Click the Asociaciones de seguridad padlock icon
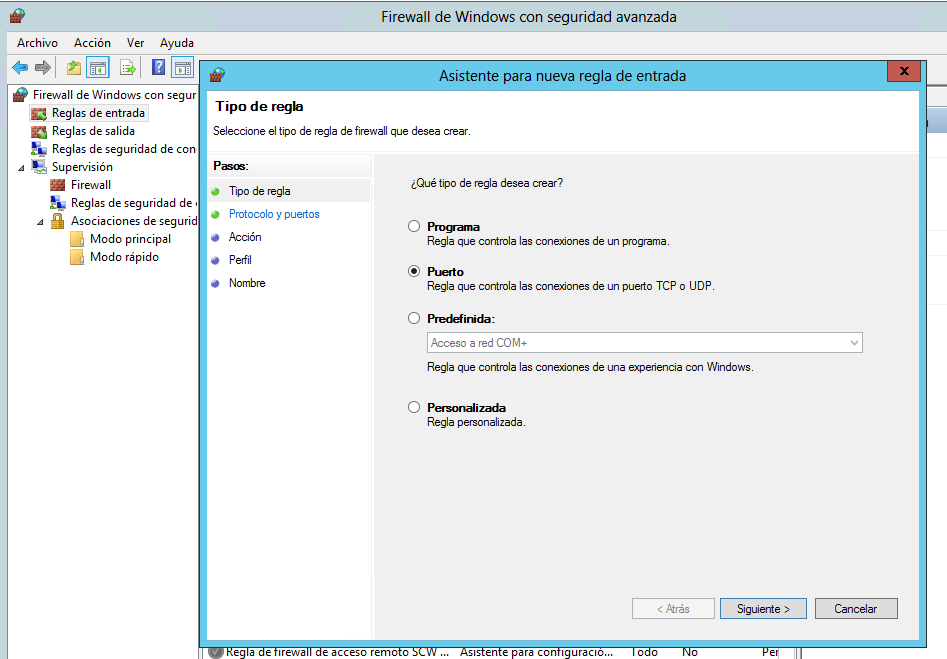This screenshot has height=659, width=947. coord(58,221)
